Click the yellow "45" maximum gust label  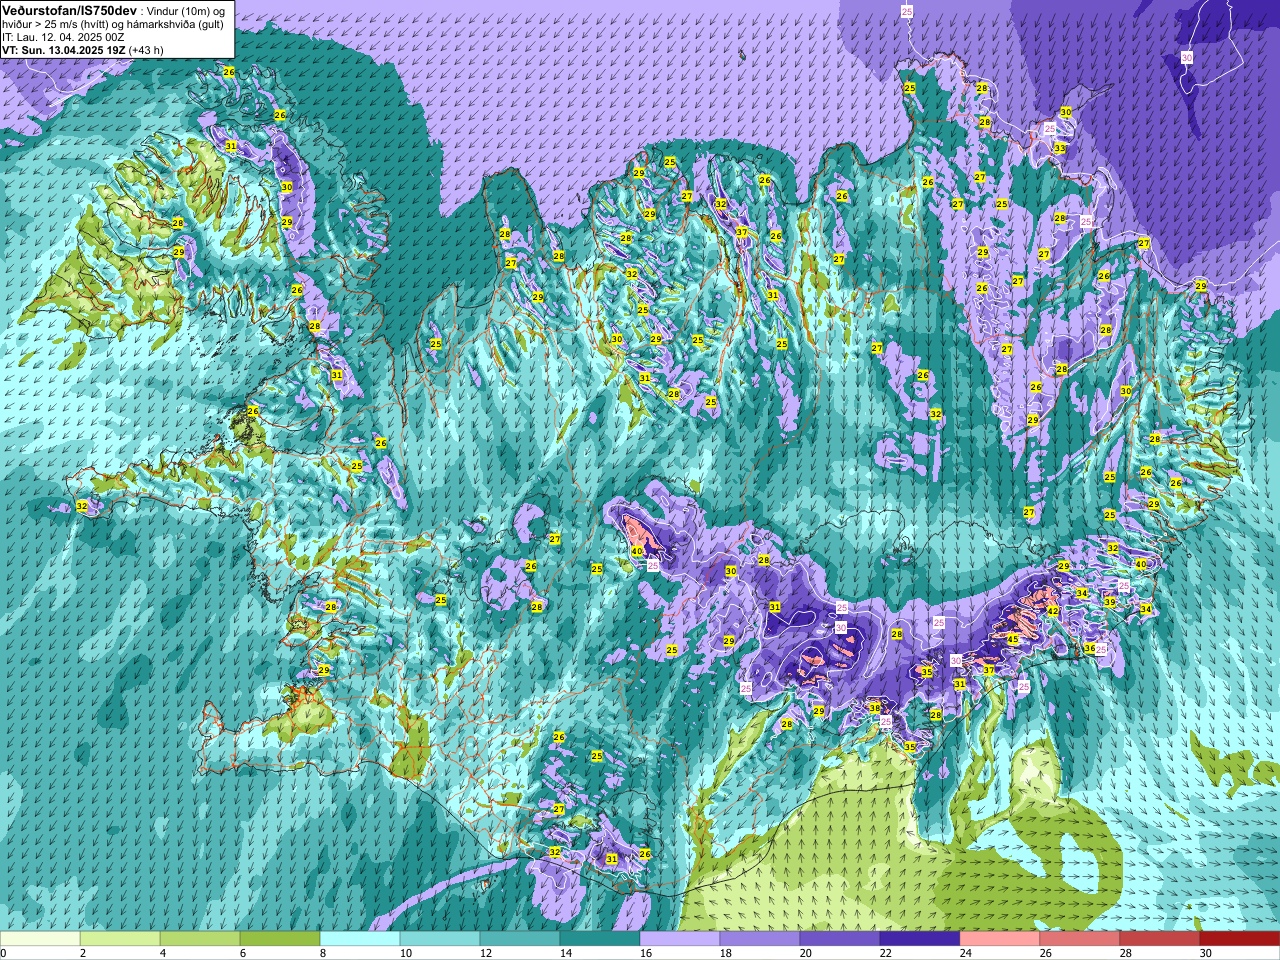[1012, 640]
